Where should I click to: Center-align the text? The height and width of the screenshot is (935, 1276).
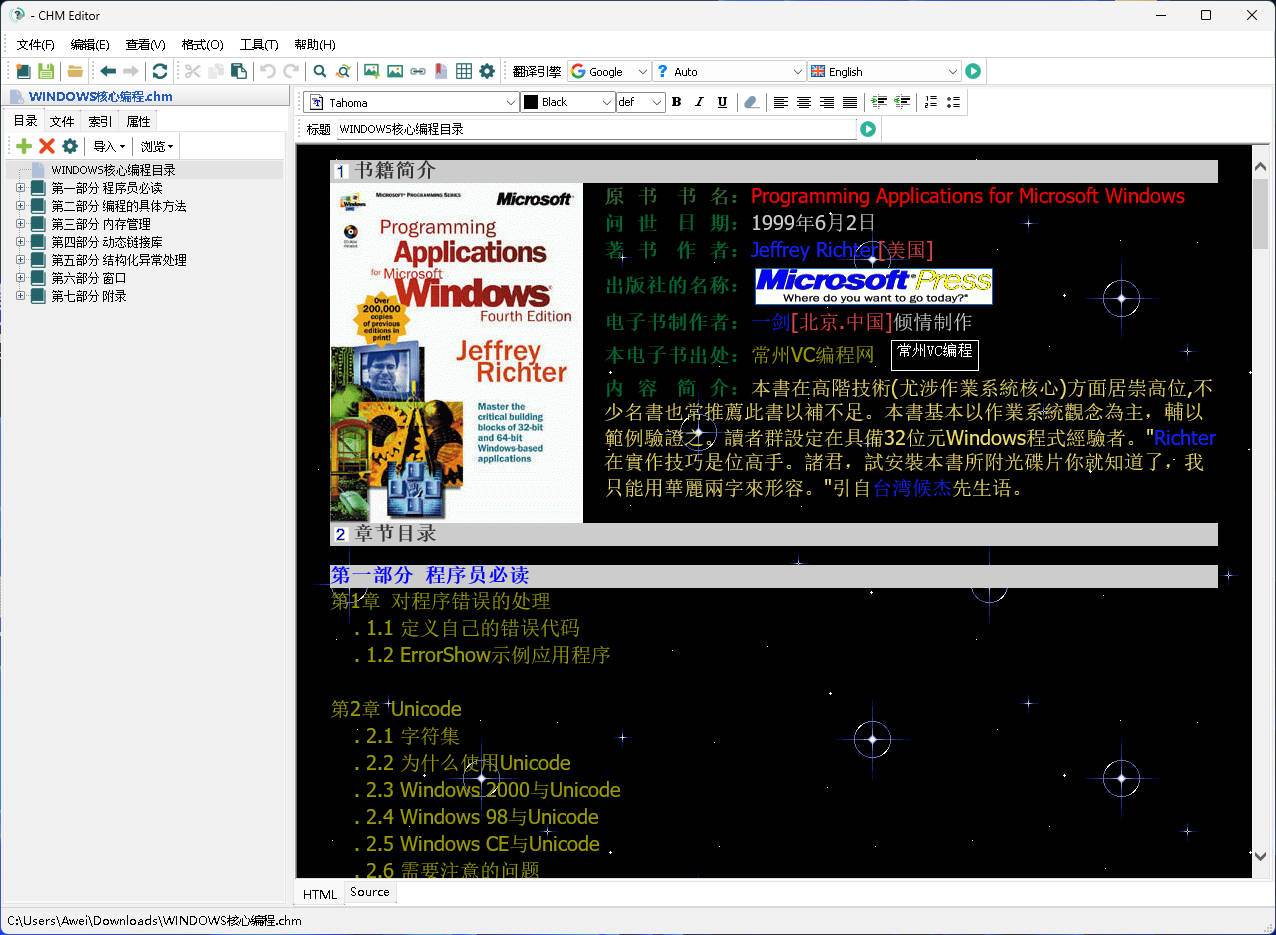pyautogui.click(x=804, y=102)
